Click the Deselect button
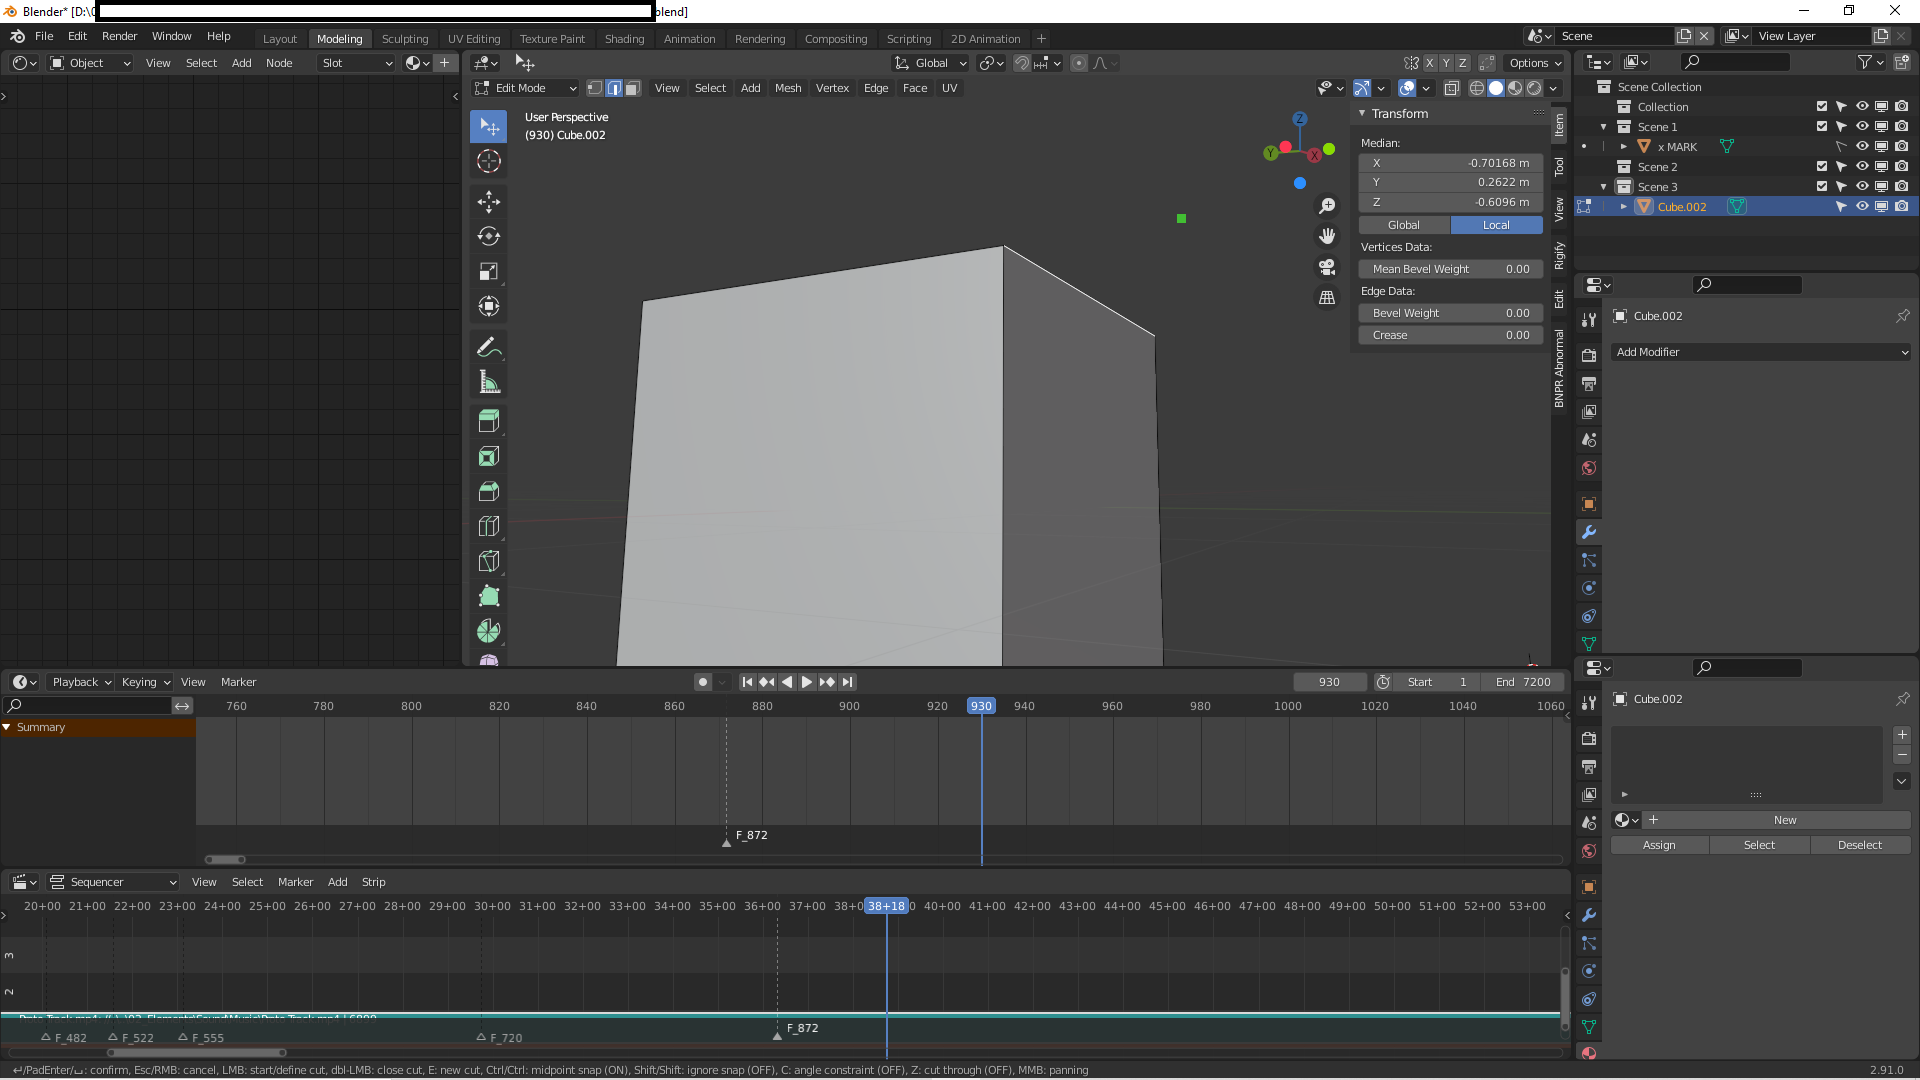Viewport: 1920px width, 1080px height. point(1860,845)
